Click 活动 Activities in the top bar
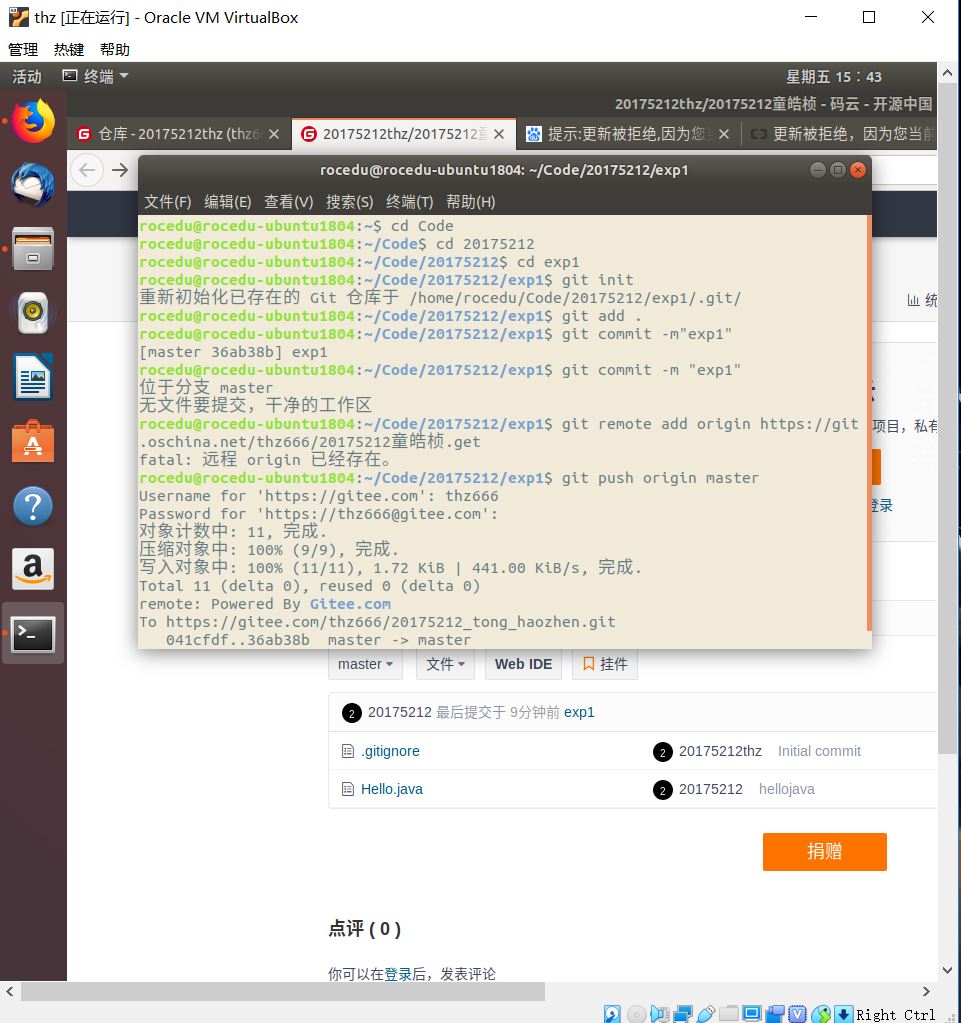Image resolution: width=961 pixels, height=1023 pixels. pyautogui.click(x=27, y=77)
